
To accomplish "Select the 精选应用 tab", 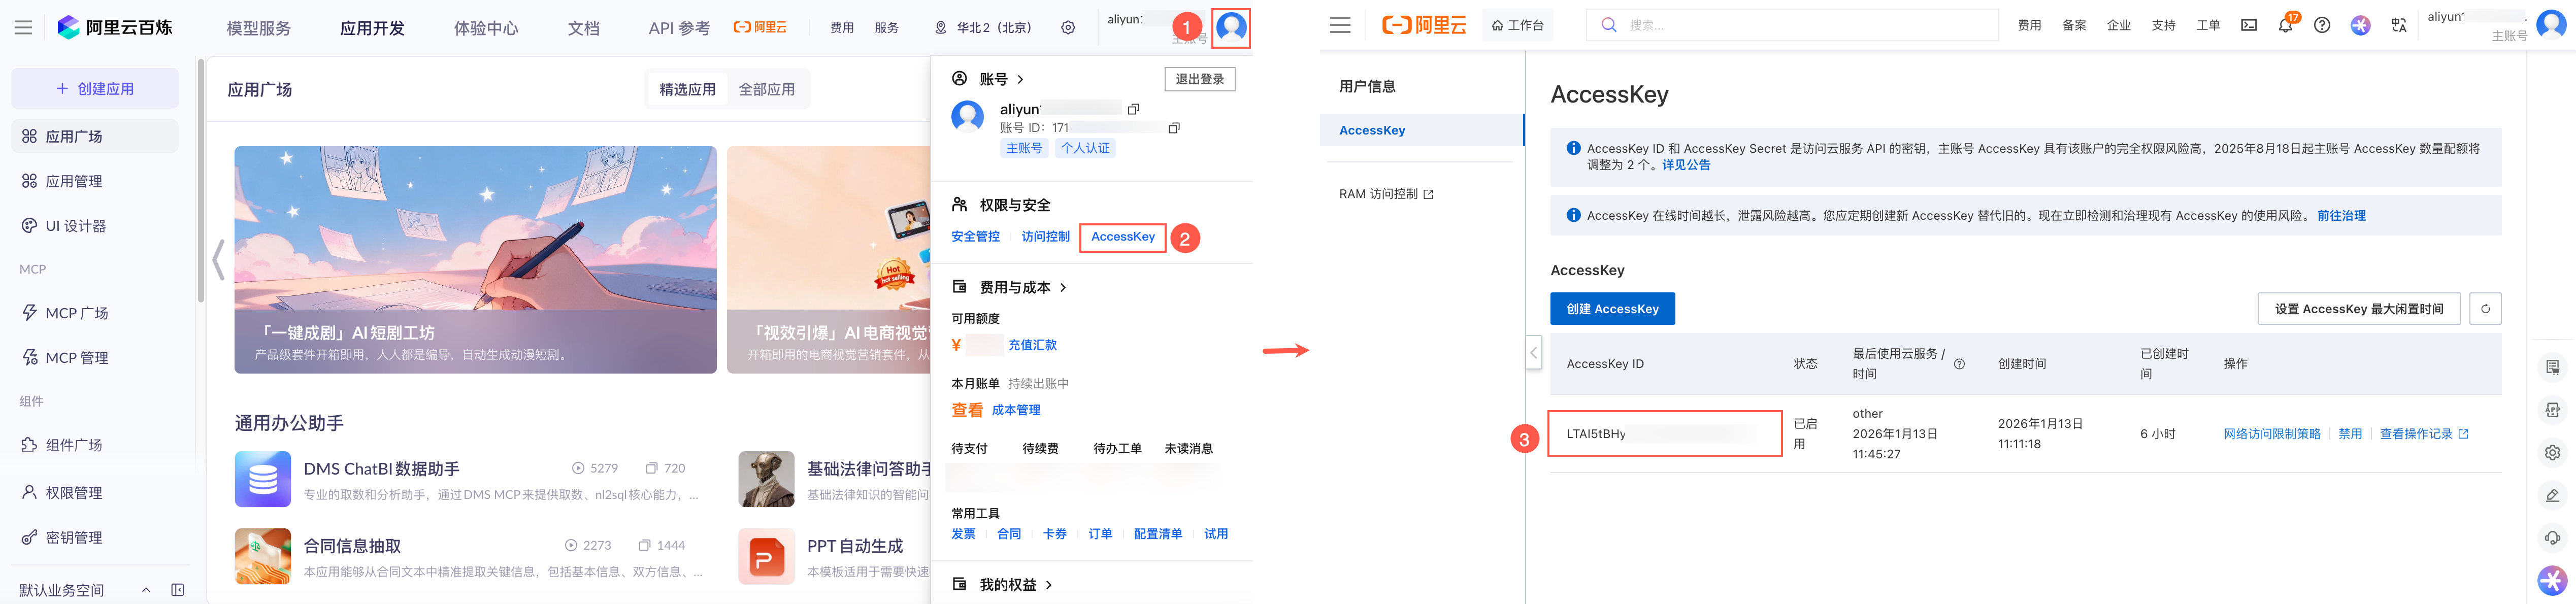I will pyautogui.click(x=687, y=90).
